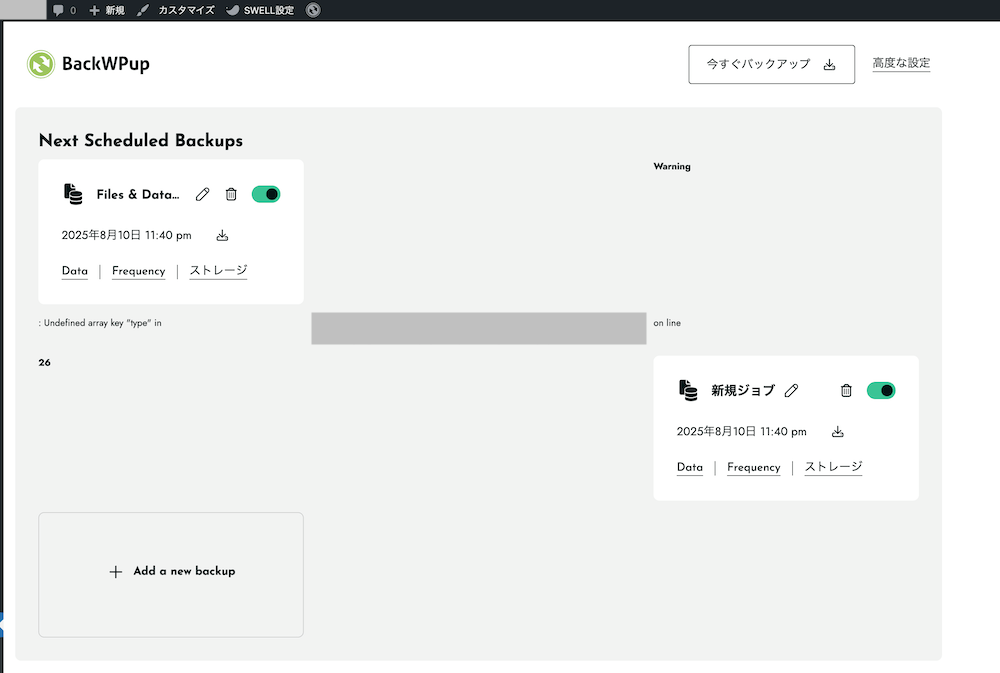Click the error line number 26

click(45, 362)
